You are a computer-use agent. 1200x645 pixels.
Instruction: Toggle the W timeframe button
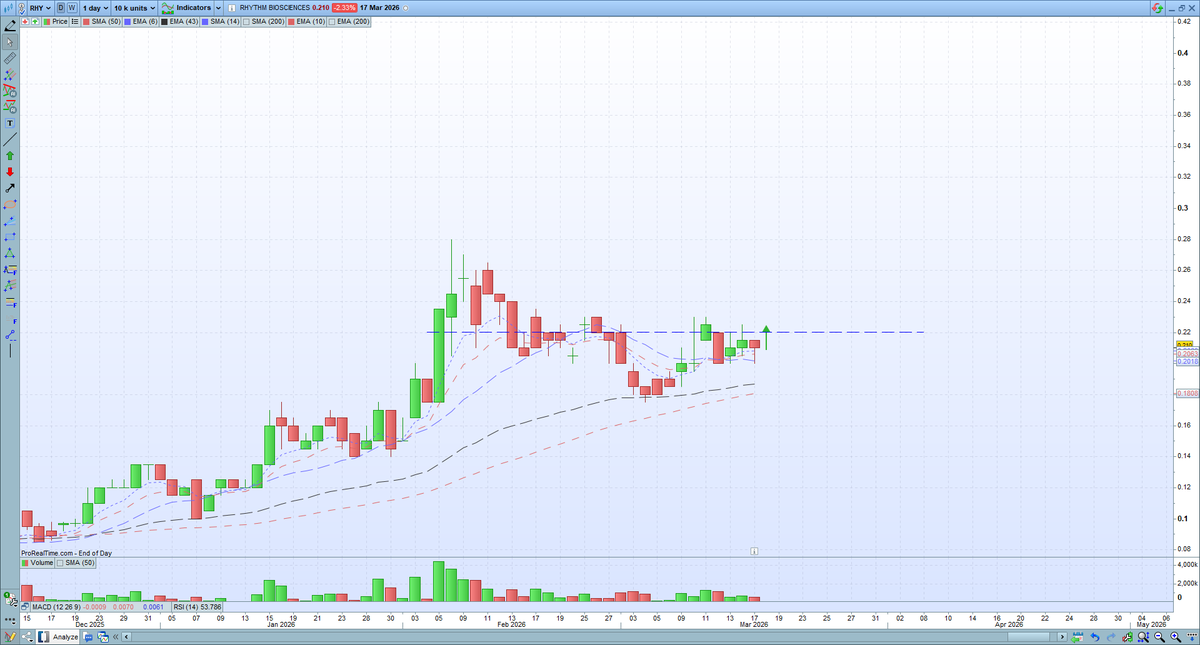[72, 8]
